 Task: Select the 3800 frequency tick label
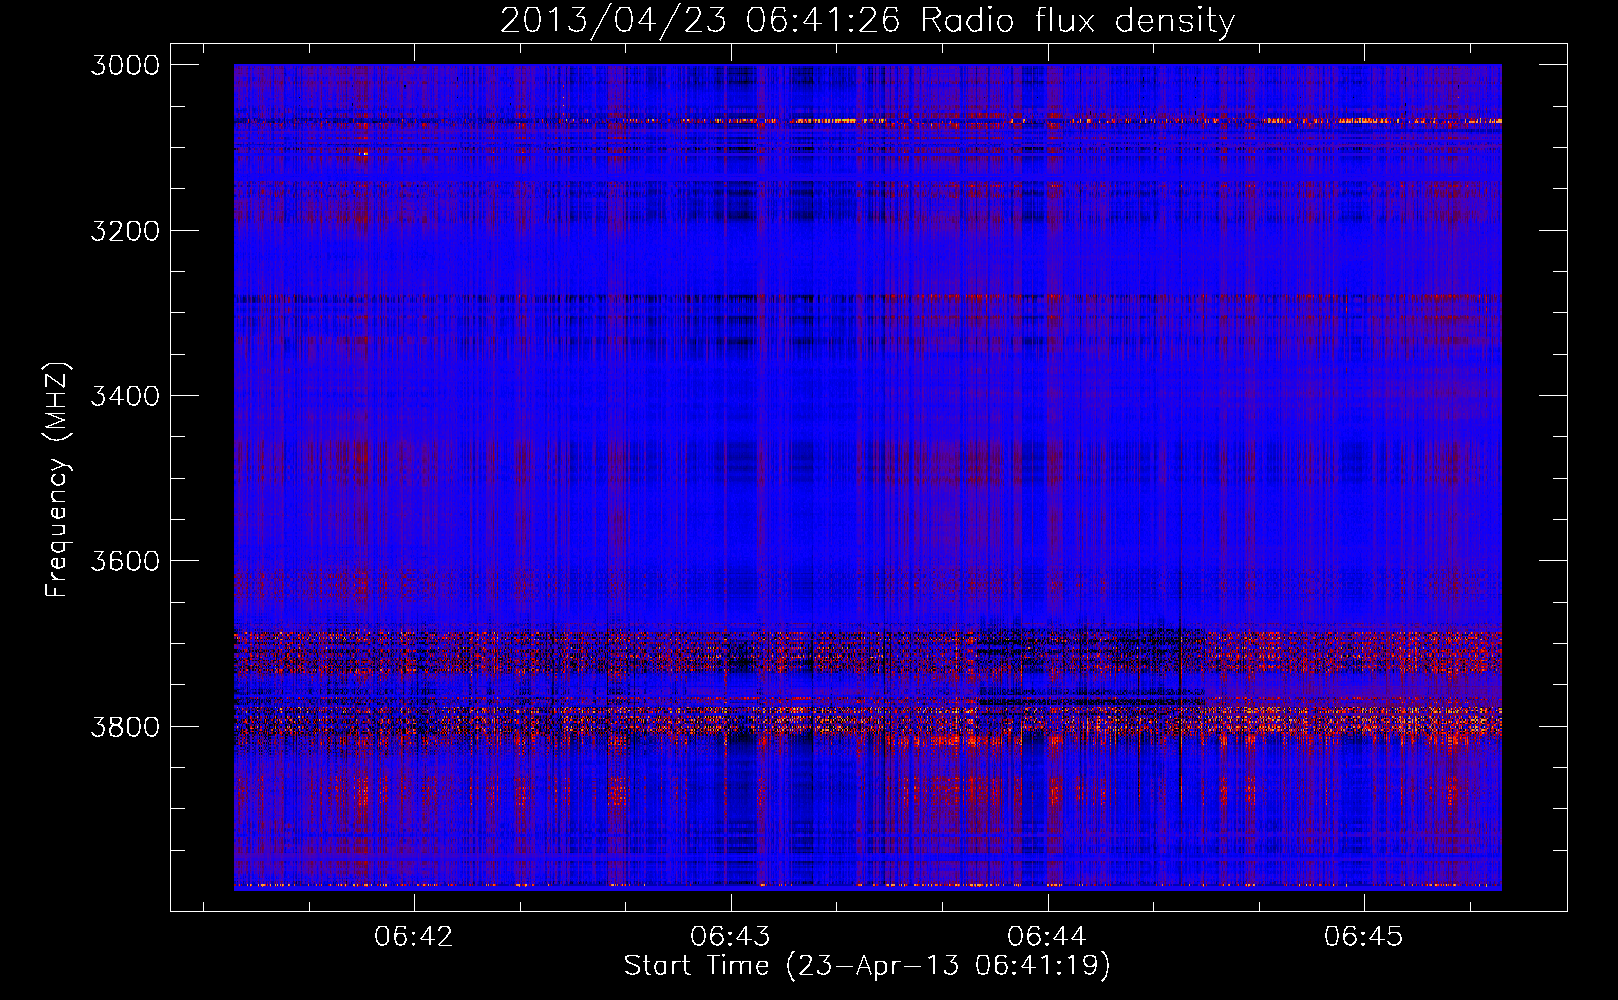click(x=125, y=726)
